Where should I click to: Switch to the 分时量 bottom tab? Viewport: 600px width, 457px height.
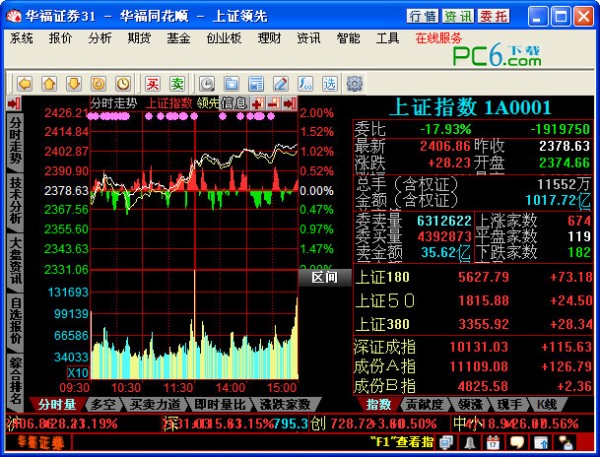(x=57, y=404)
